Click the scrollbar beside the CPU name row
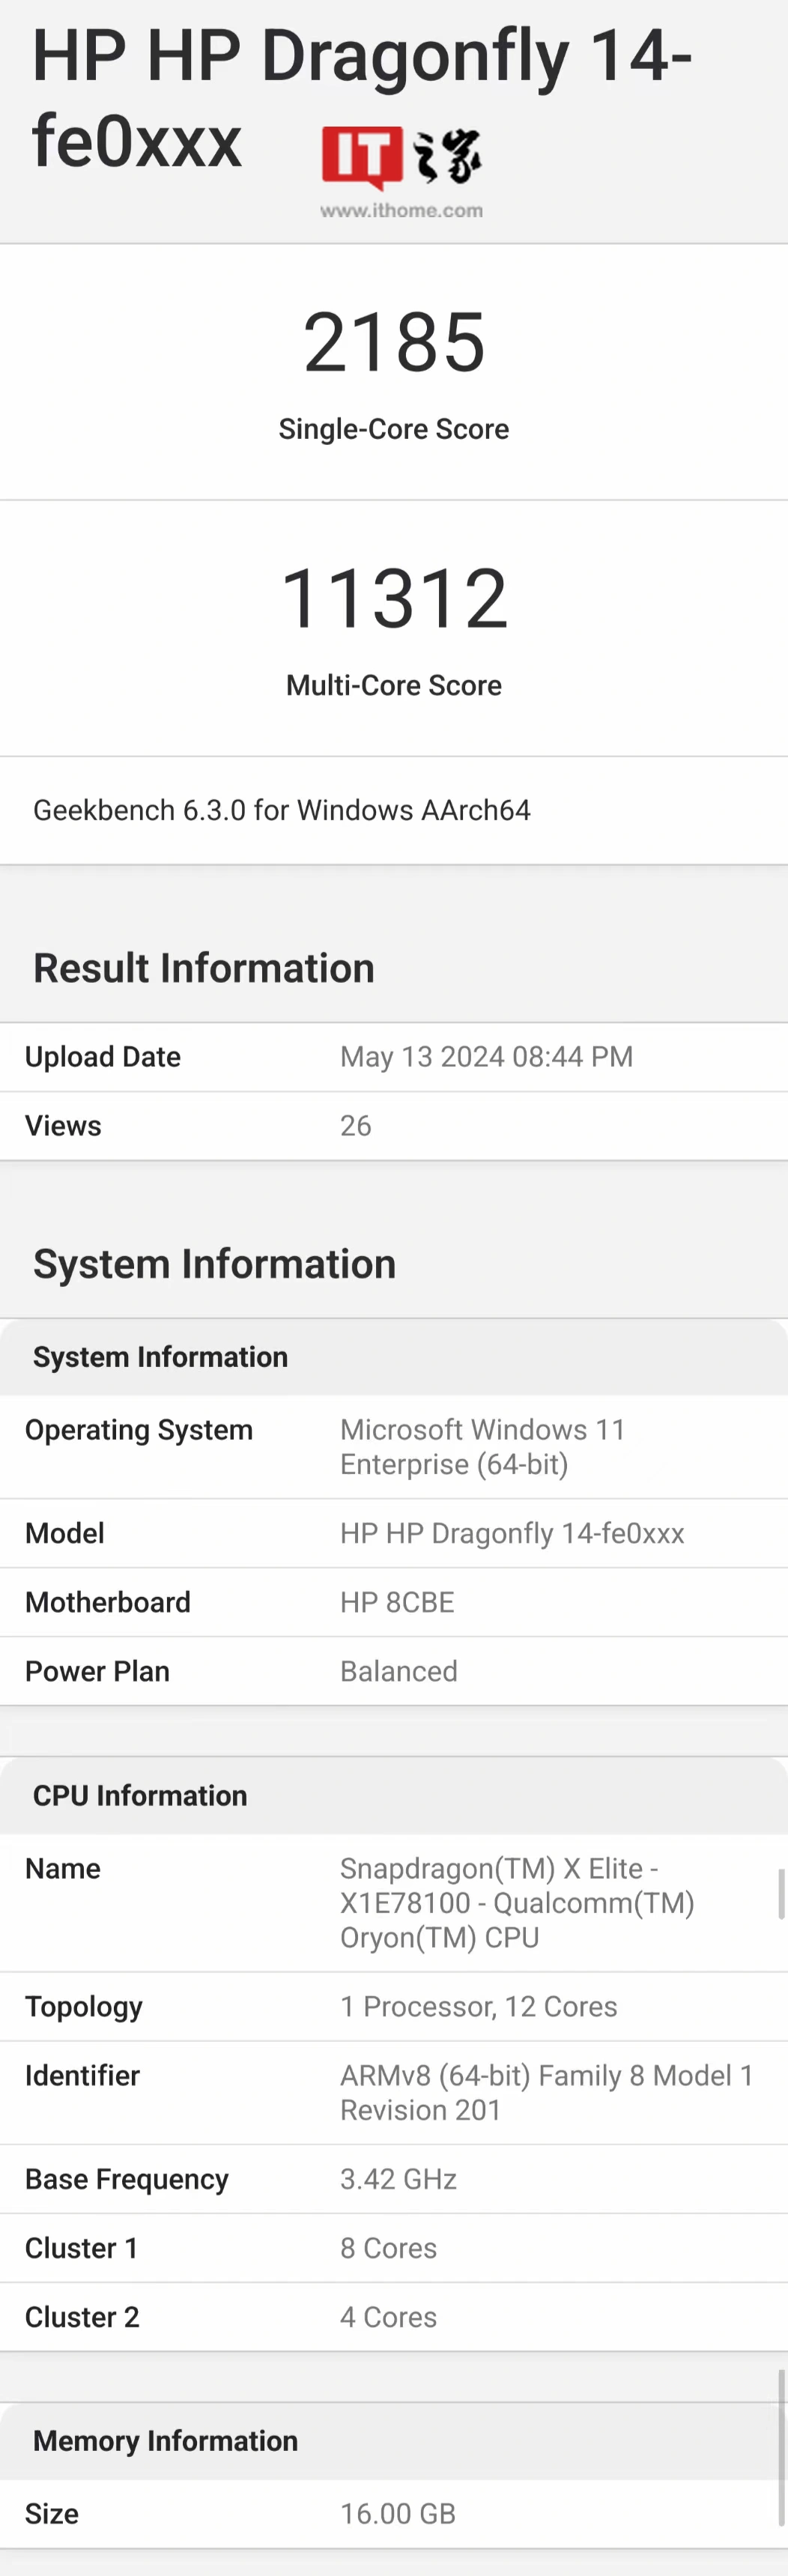Viewport: 788px width, 2576px height. coord(781,1893)
